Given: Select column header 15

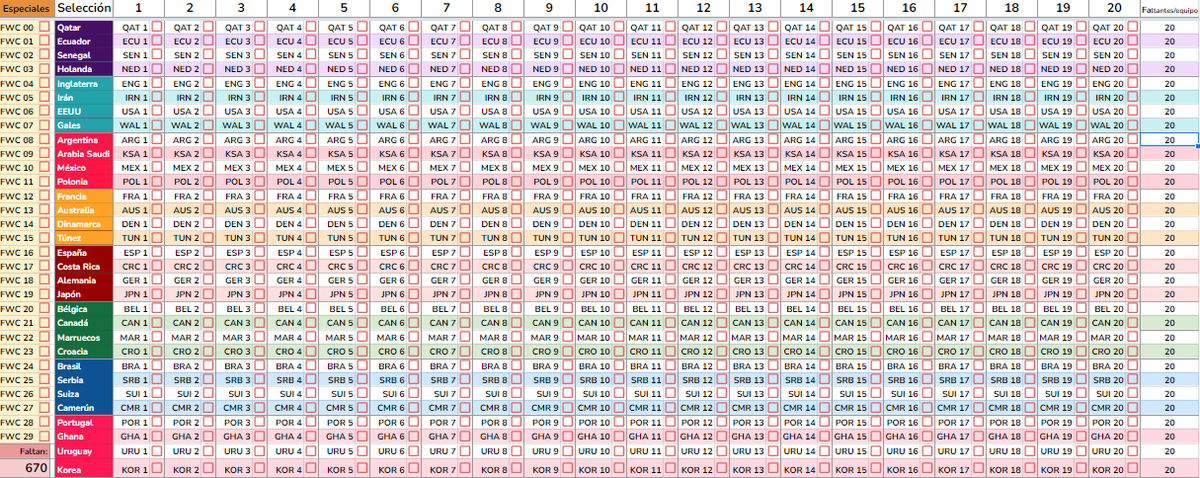Looking at the screenshot, I should pos(859,9).
